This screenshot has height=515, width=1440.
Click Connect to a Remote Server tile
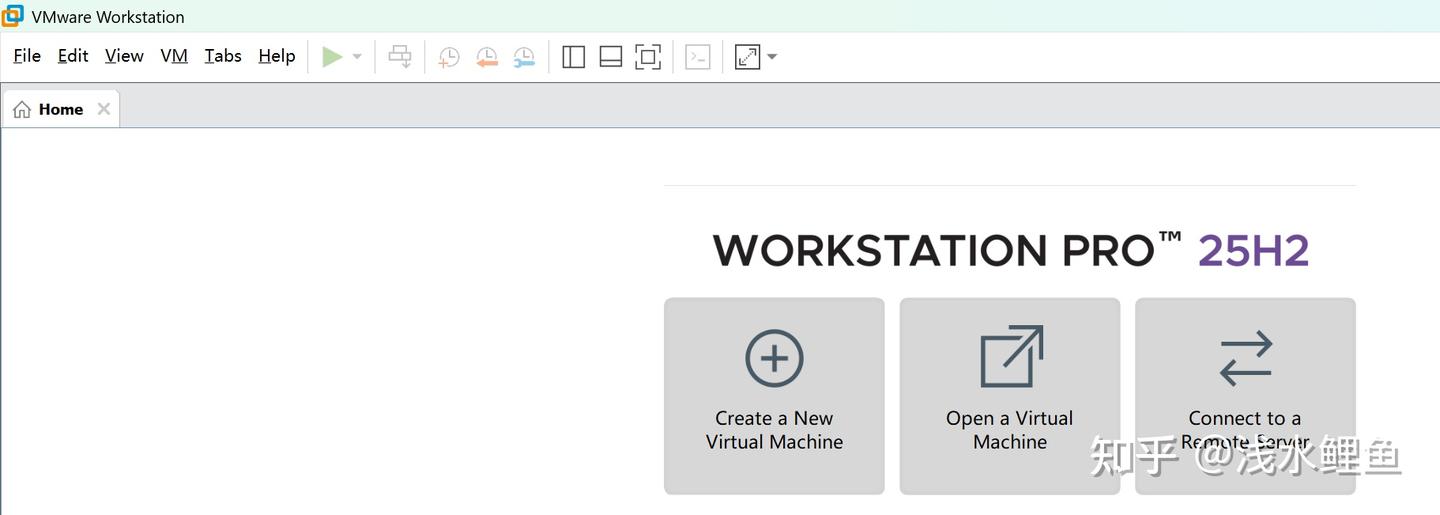(x=1245, y=396)
